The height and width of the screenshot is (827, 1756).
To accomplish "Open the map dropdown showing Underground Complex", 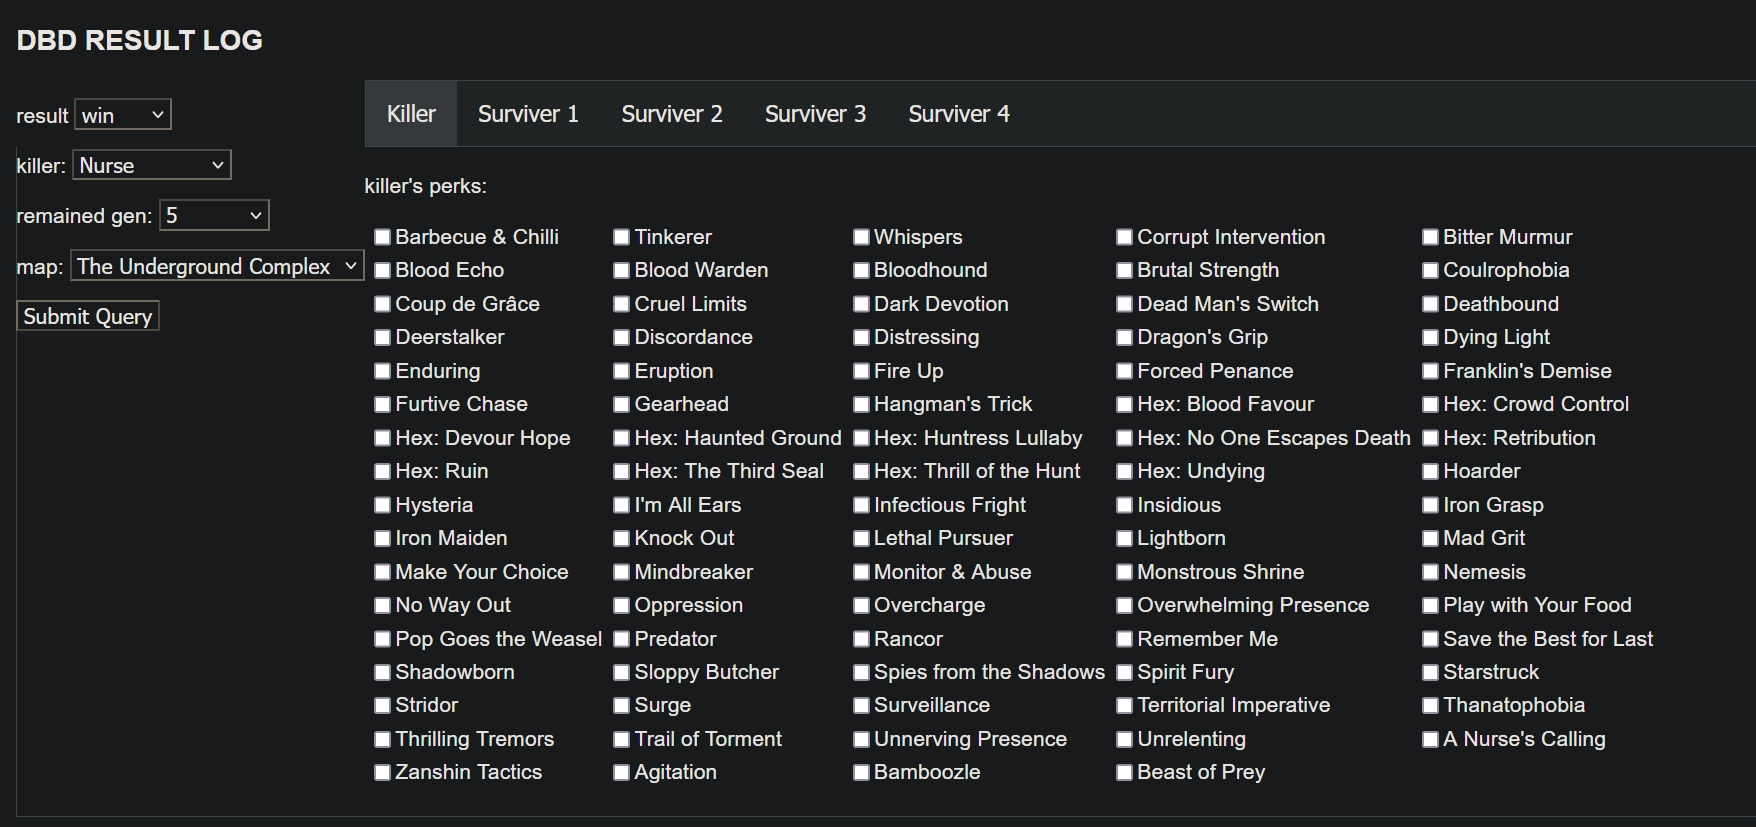I will [217, 266].
